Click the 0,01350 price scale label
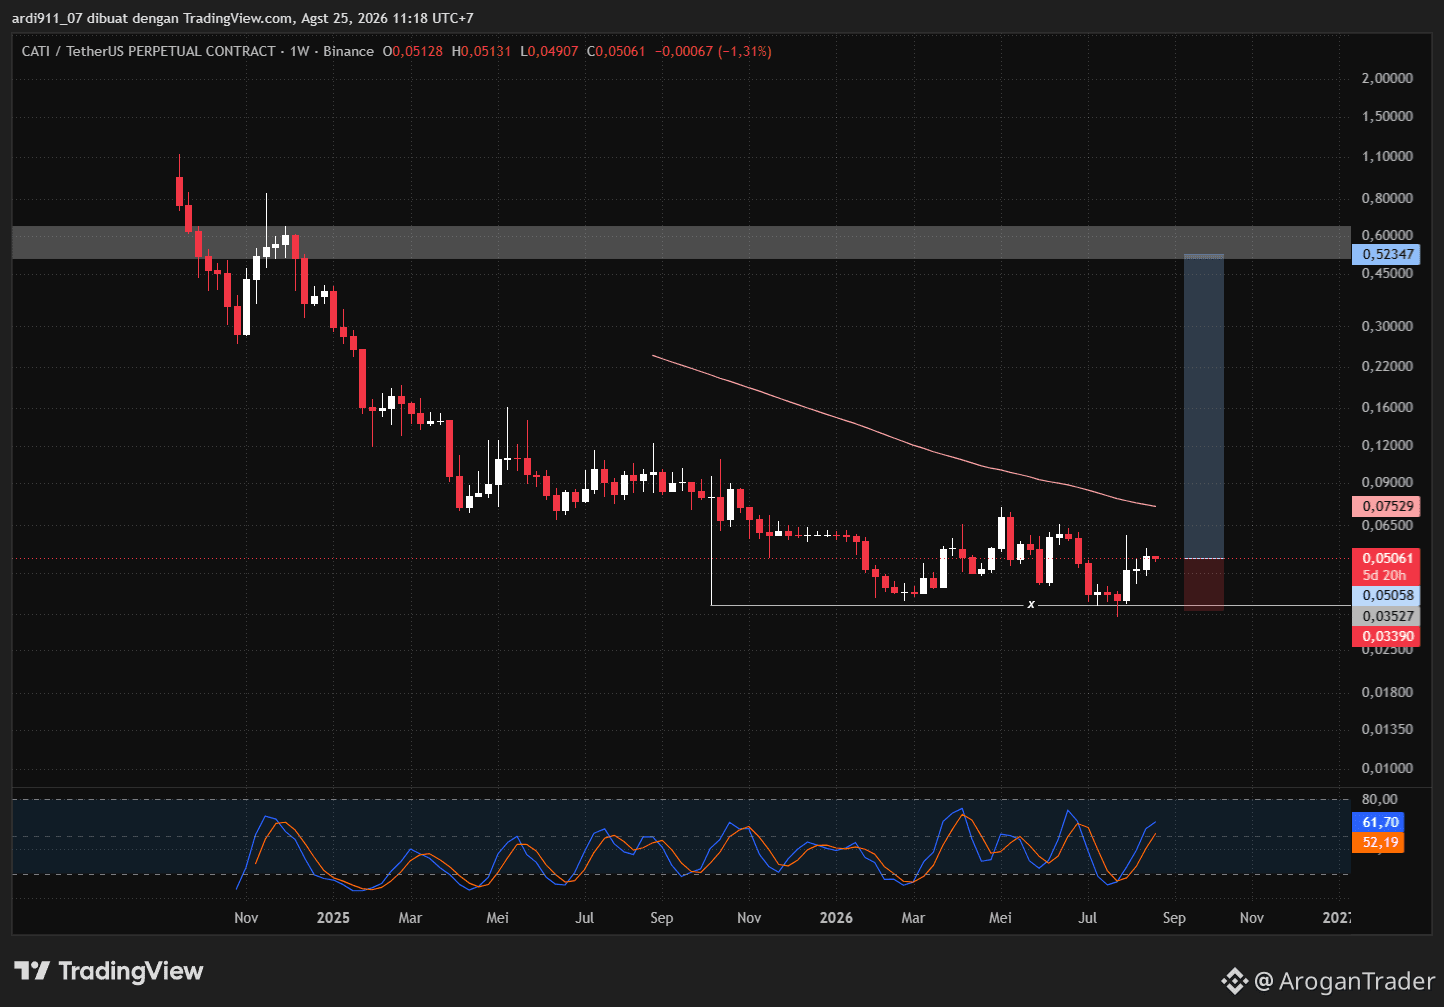The width and height of the screenshot is (1444, 1007). click(1387, 729)
